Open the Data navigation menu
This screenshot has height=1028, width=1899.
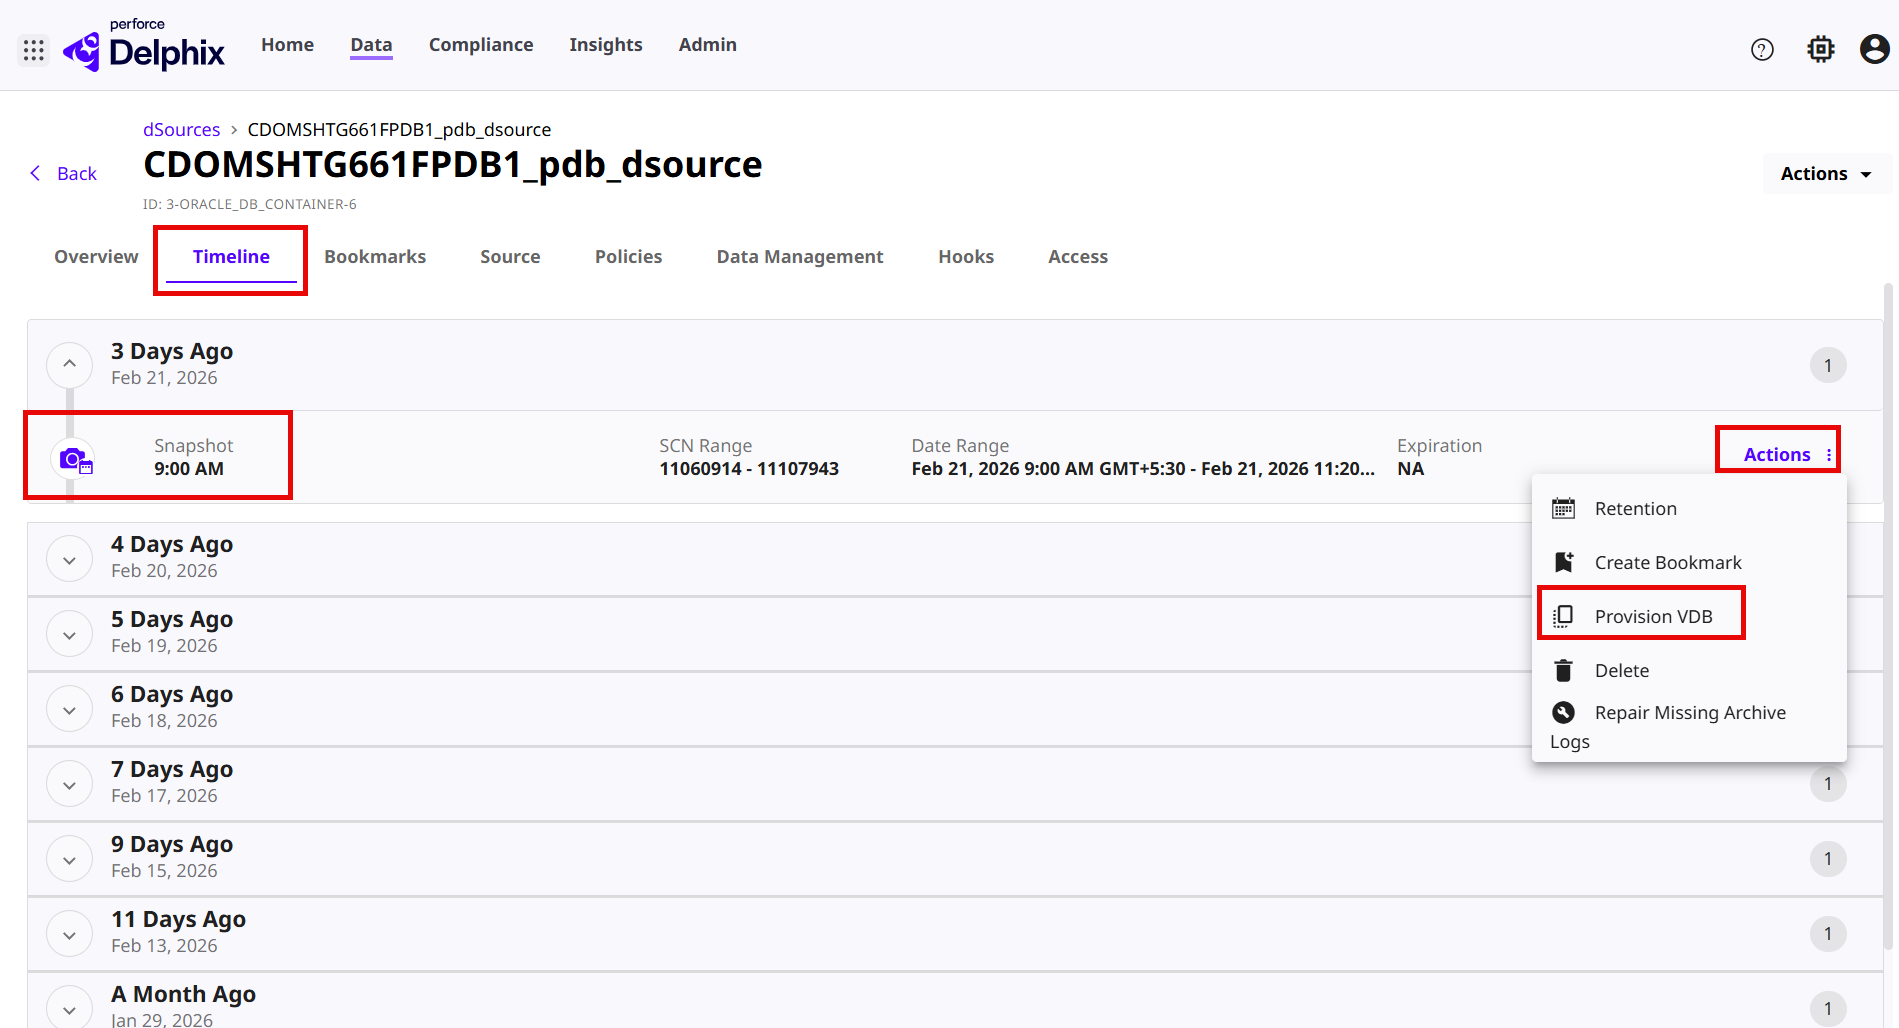pyautogui.click(x=371, y=45)
